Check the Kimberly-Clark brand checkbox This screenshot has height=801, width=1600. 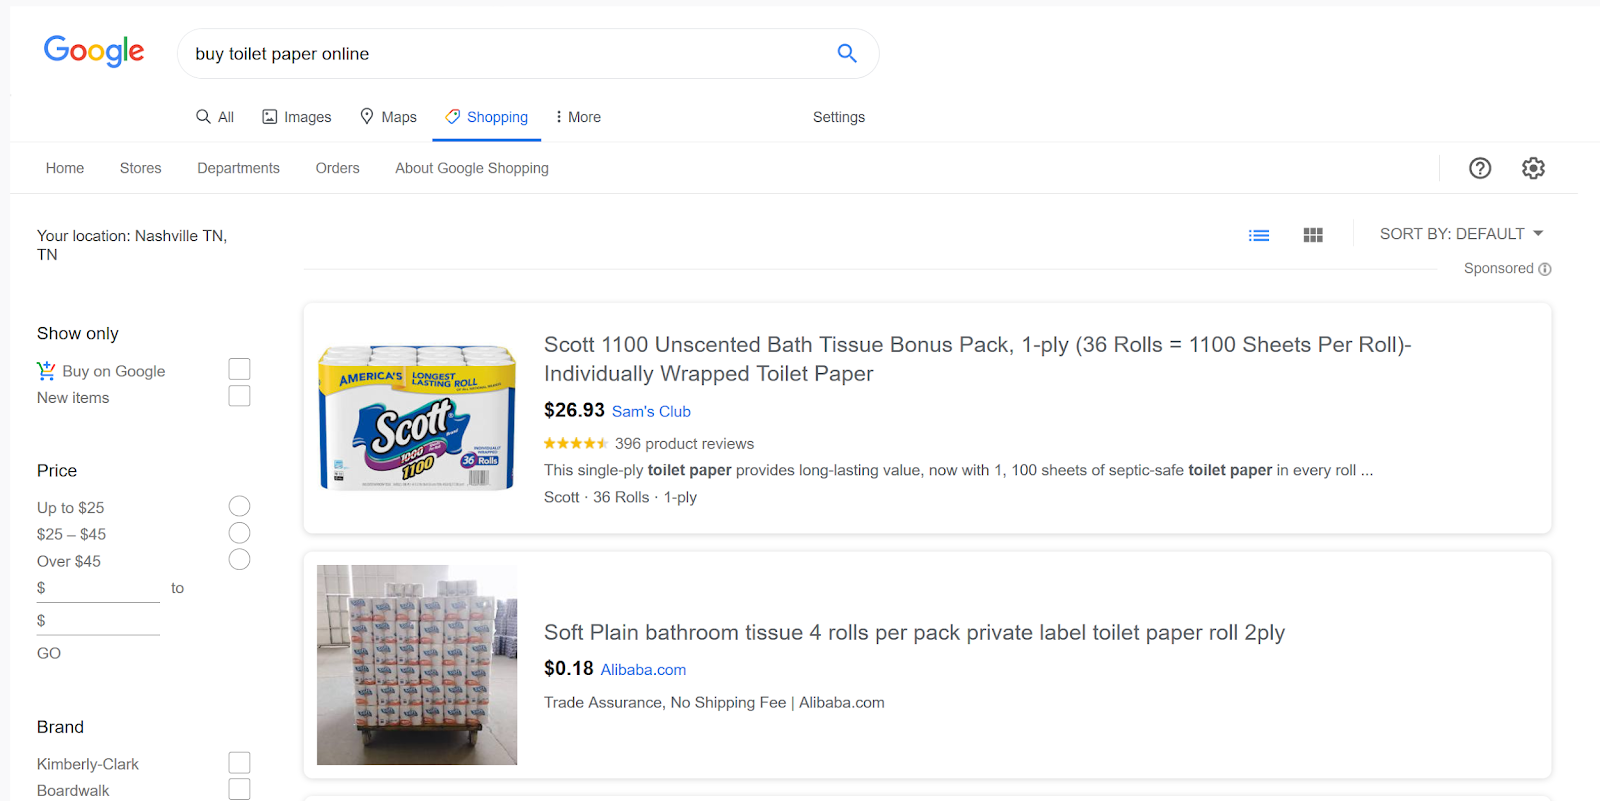click(239, 763)
